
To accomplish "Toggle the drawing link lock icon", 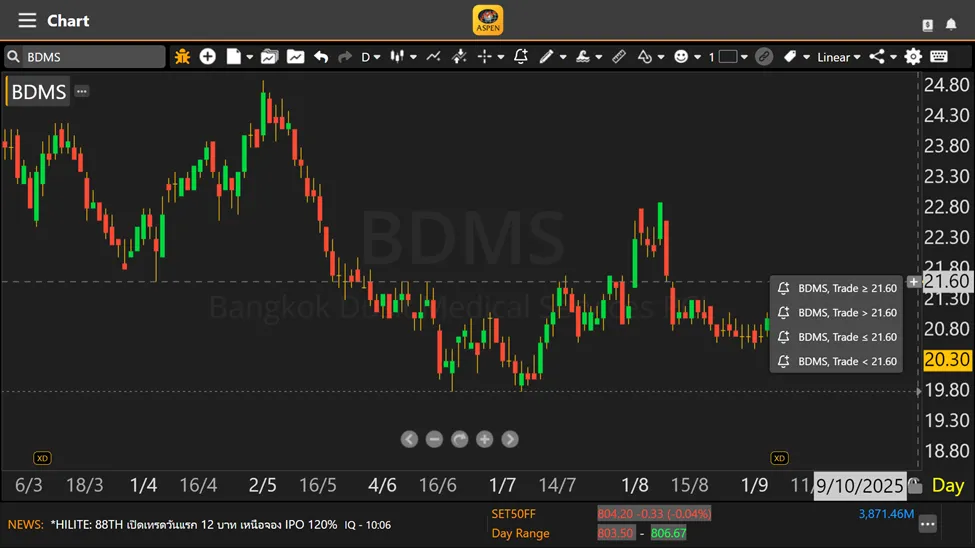I will coord(764,57).
